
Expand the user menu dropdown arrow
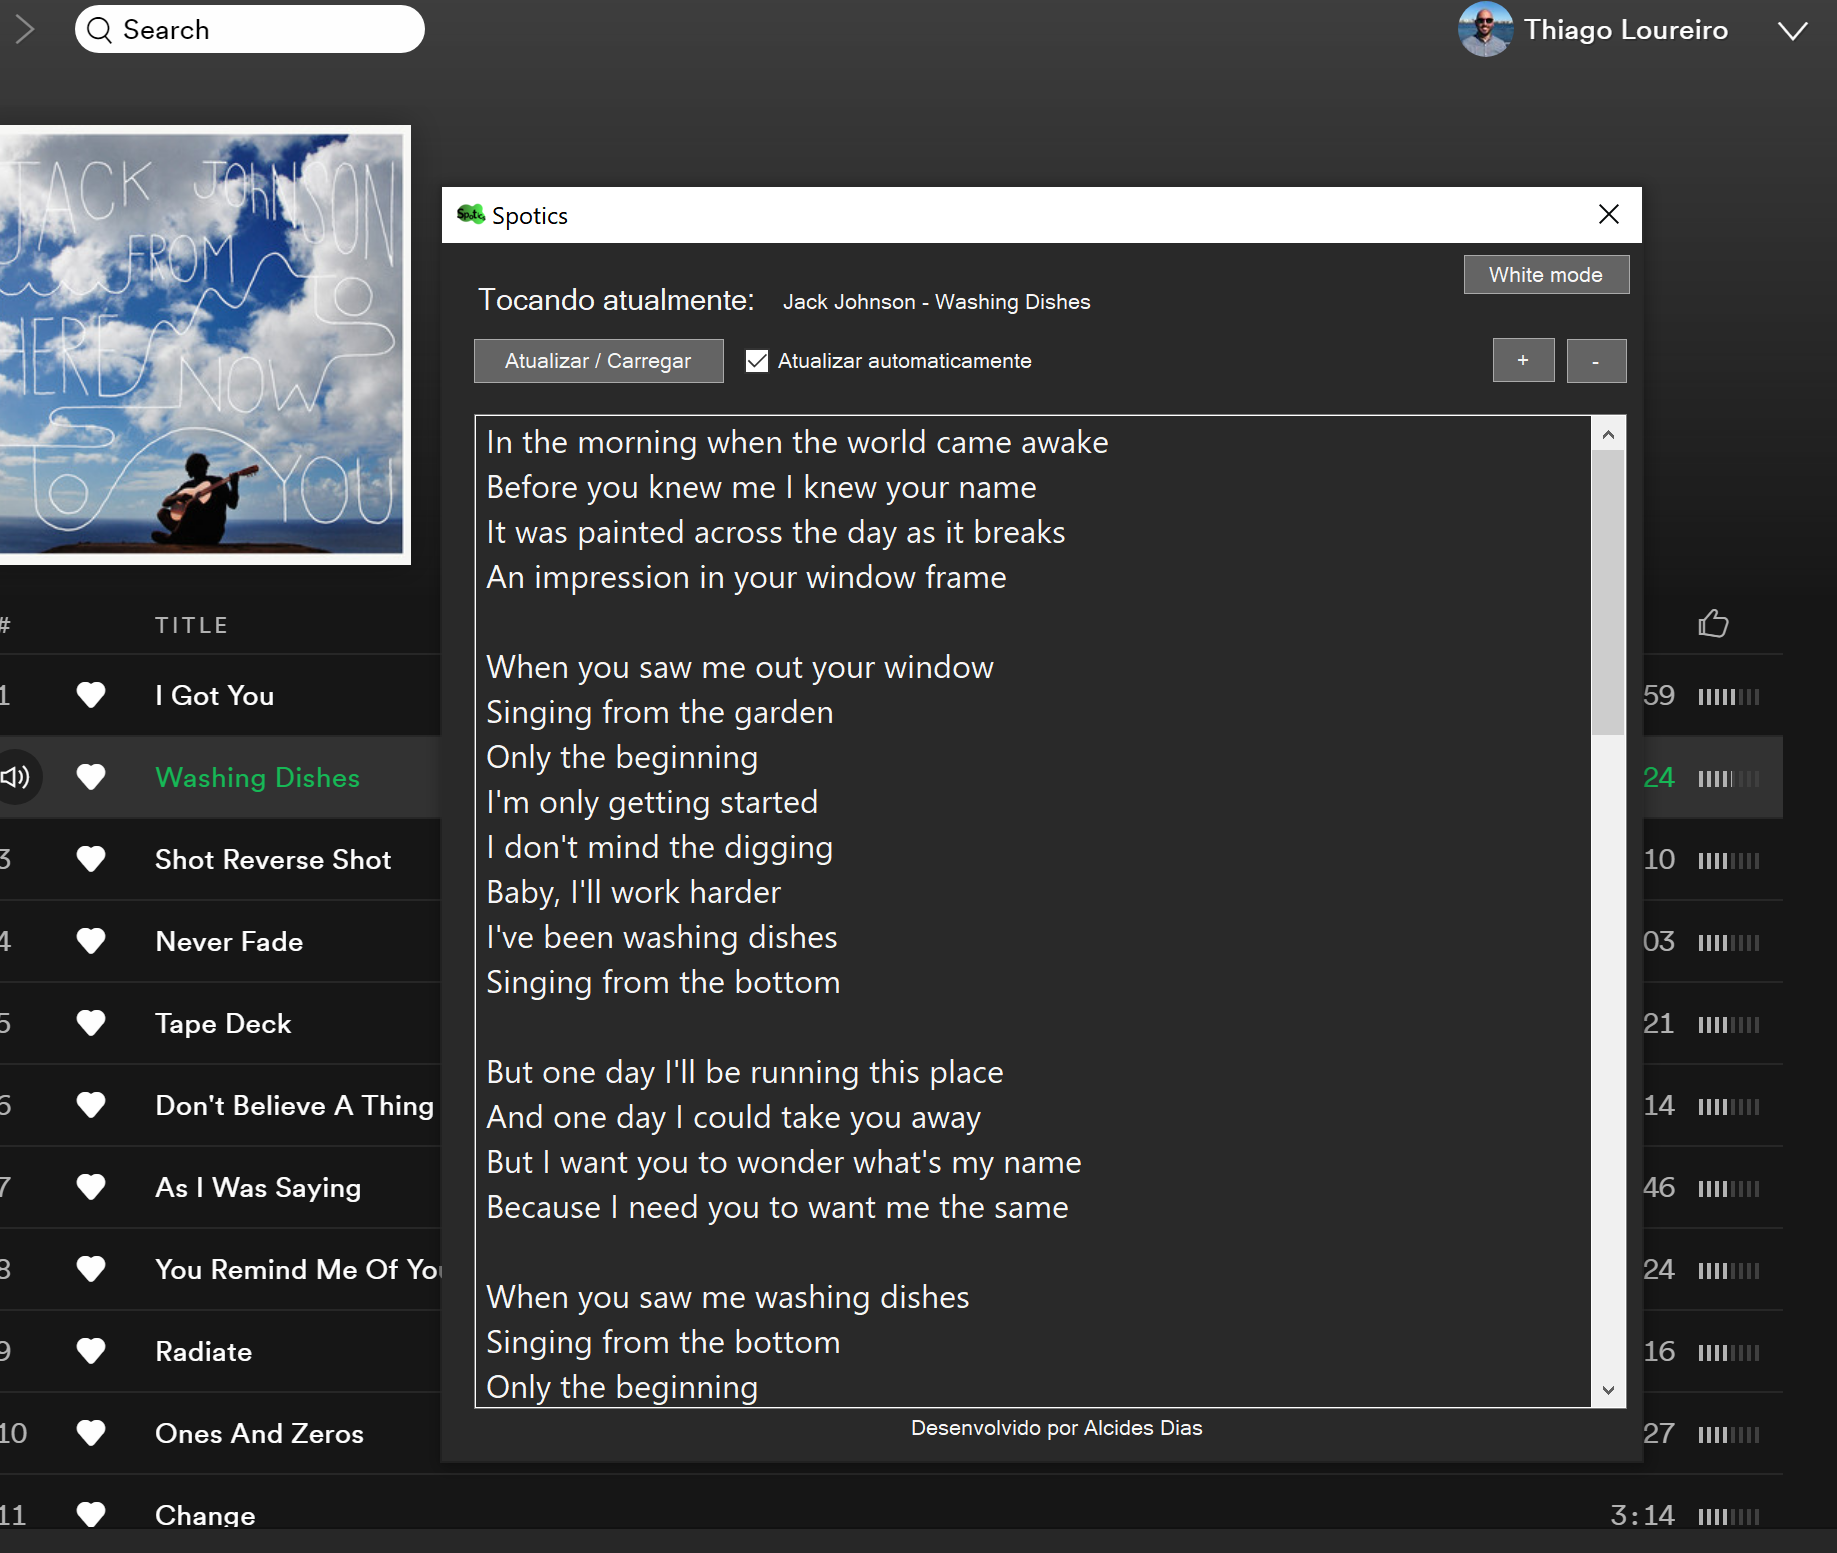(x=1792, y=31)
